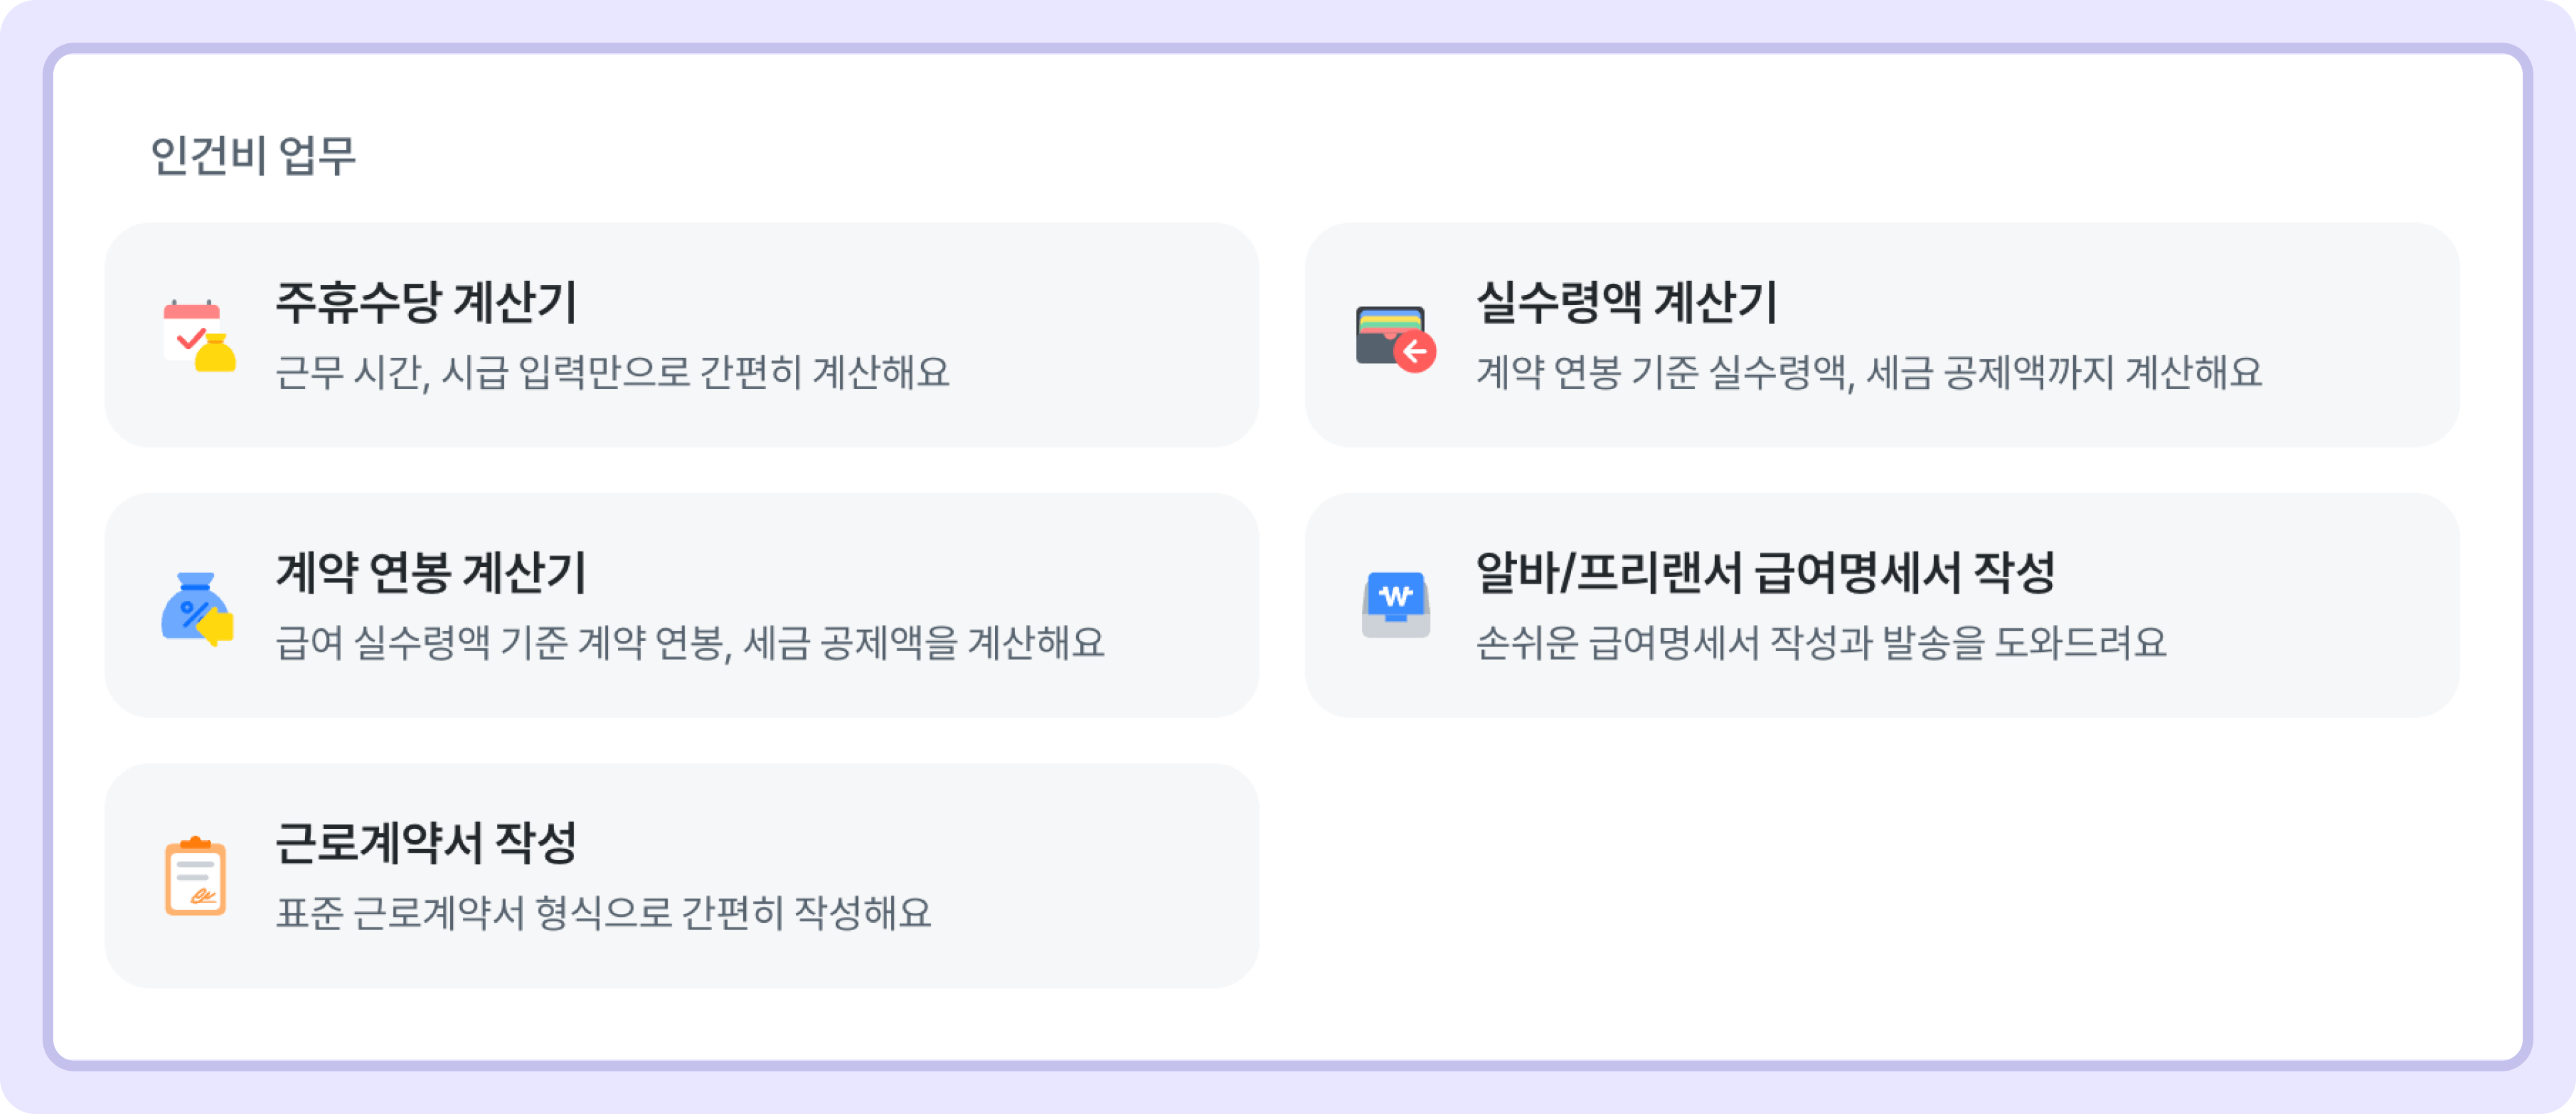This screenshot has height=1114, width=2576.
Task: Click description '근무 시간, 시급 입력만으로 간편히 계산해요'
Action: coord(612,372)
